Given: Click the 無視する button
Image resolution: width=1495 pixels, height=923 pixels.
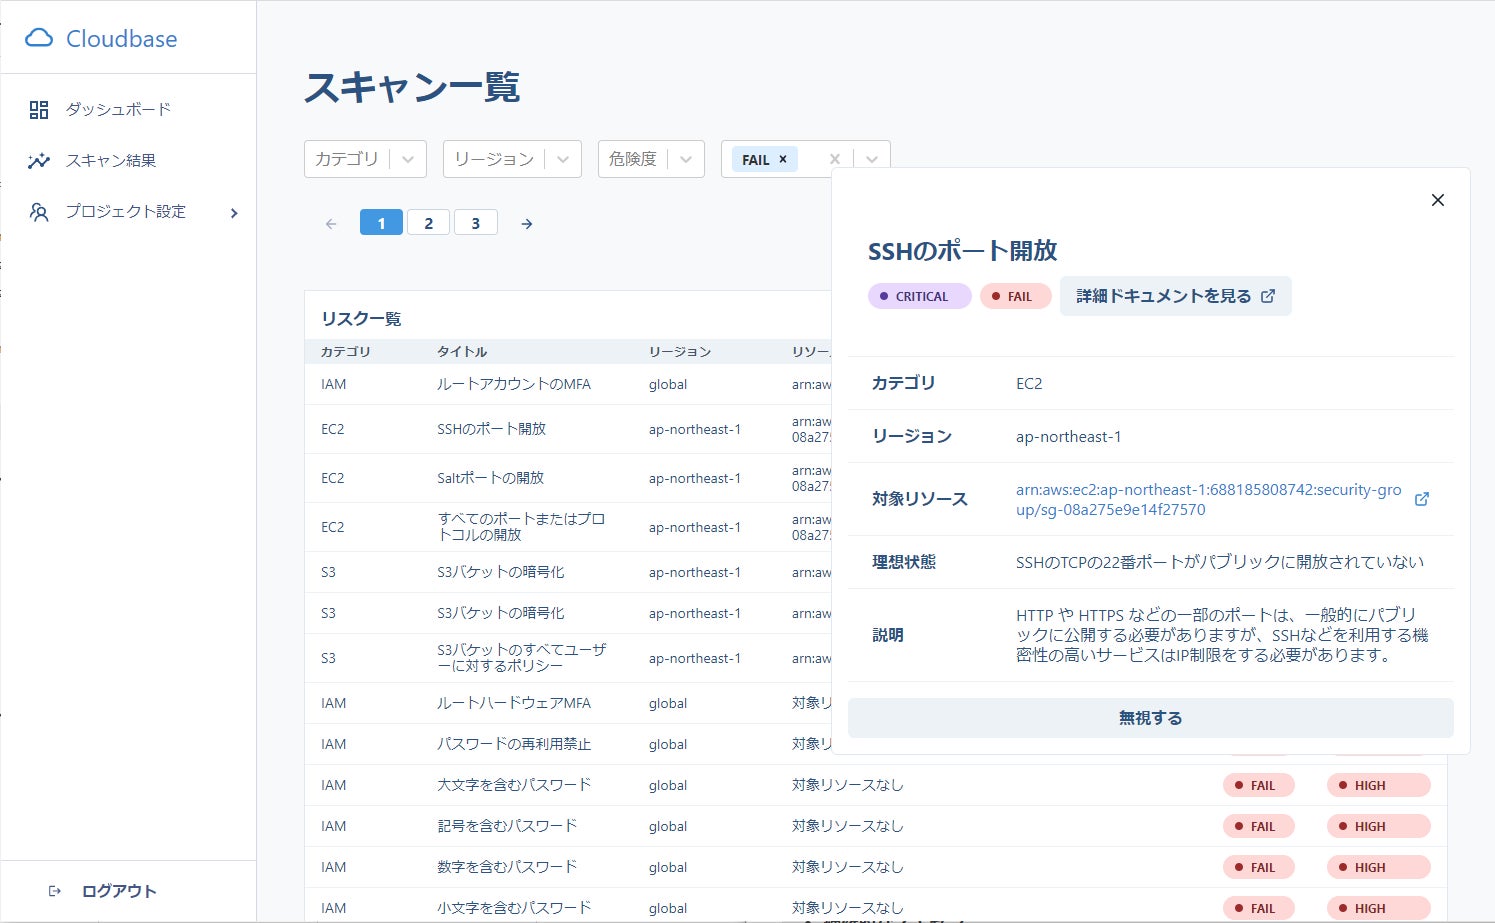Looking at the screenshot, I should (x=1150, y=718).
